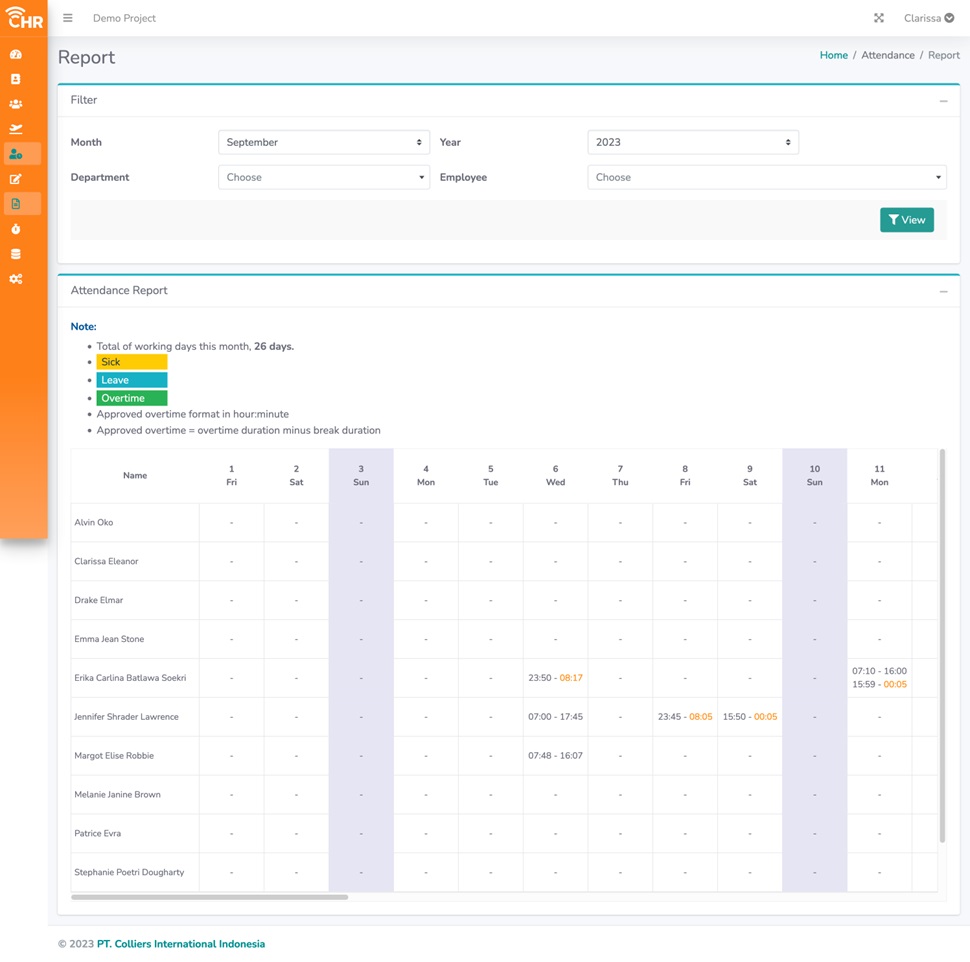Click the Demo Project header text

point(124,18)
